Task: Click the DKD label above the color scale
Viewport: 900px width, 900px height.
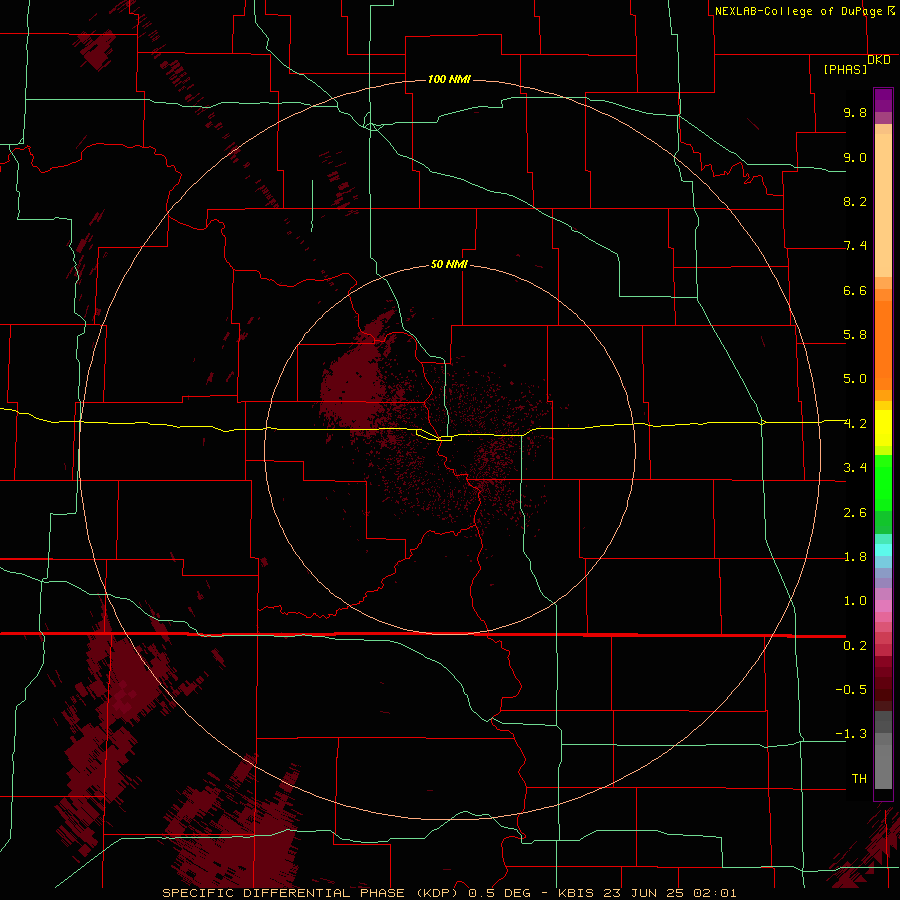Action: 879,60
